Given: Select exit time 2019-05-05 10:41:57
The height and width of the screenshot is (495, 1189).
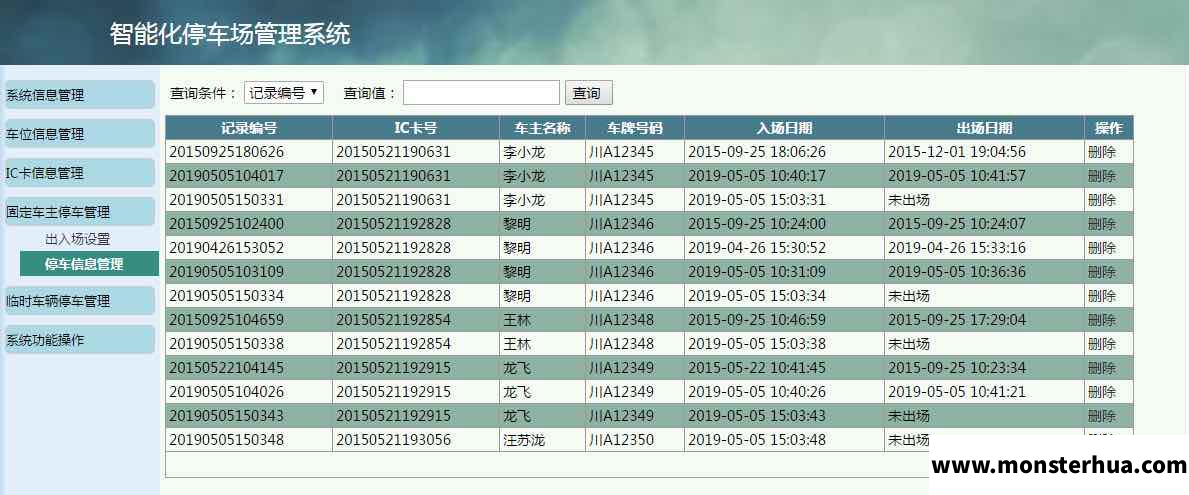Looking at the screenshot, I should point(957,176).
